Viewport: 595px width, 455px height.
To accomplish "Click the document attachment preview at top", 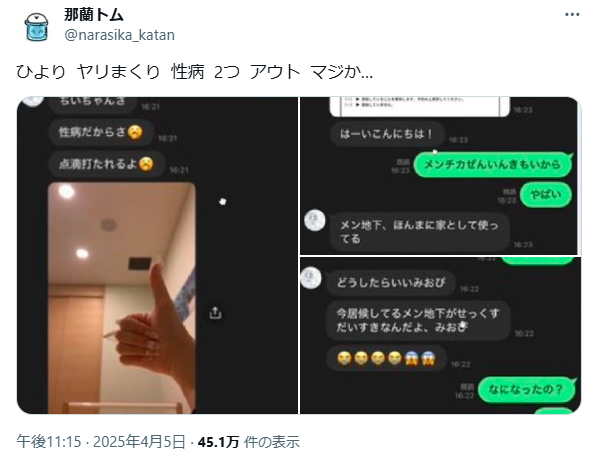I will click(420, 106).
